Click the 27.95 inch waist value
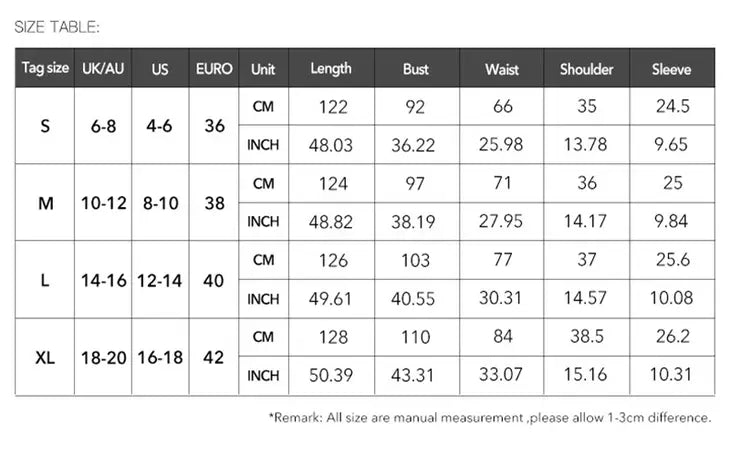This screenshot has width=730, height=456. 501,222
